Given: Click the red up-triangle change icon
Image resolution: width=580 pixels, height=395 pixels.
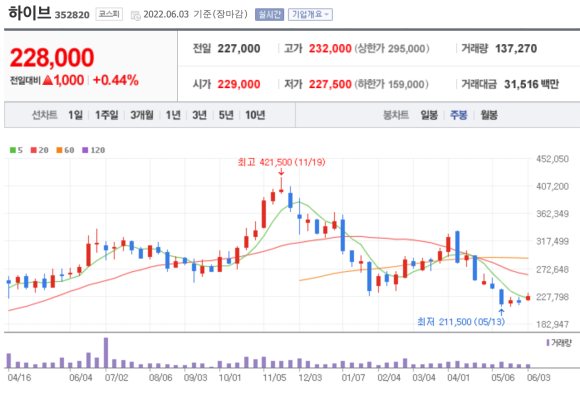Looking at the screenshot, I should [x=48, y=80].
